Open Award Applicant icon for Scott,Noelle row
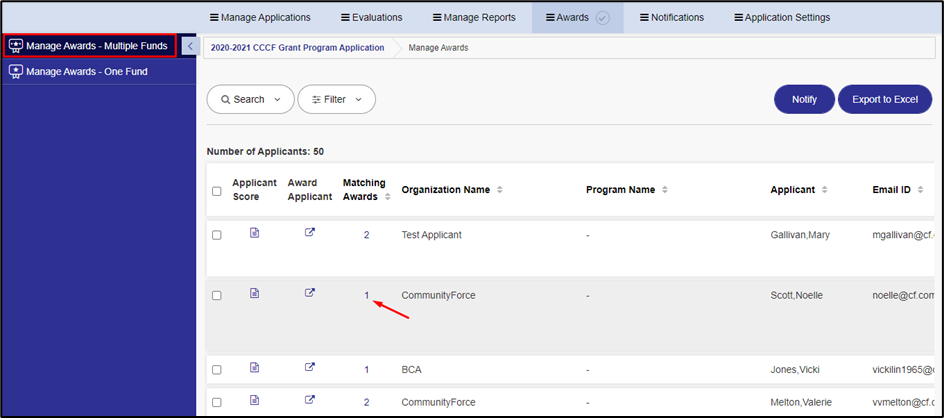 point(309,293)
